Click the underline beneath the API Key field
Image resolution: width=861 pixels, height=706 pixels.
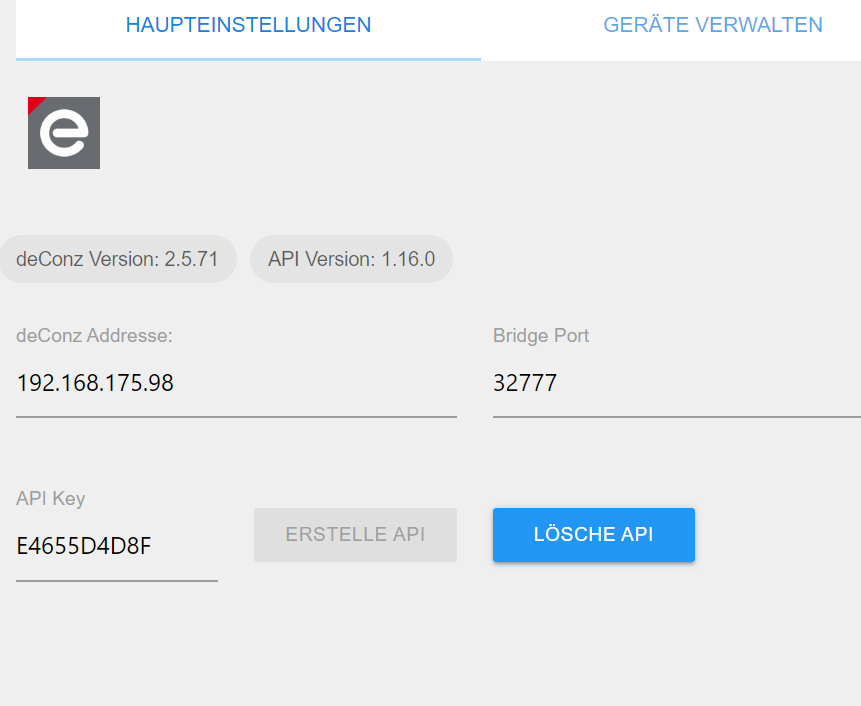116,578
